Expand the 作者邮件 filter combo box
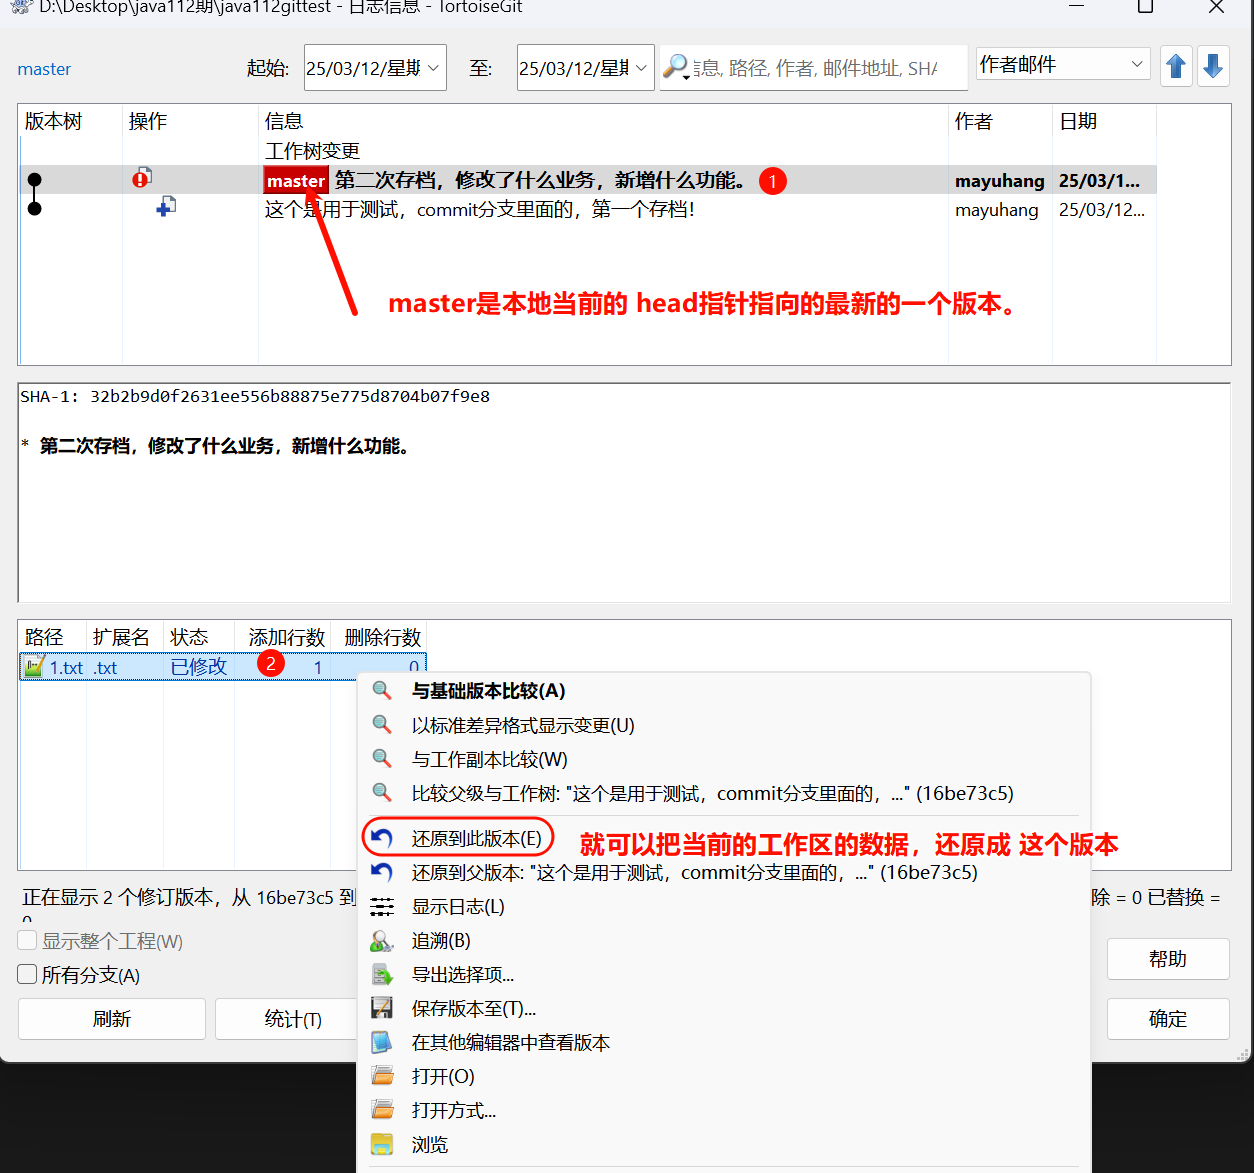The width and height of the screenshot is (1254, 1173). [1136, 64]
